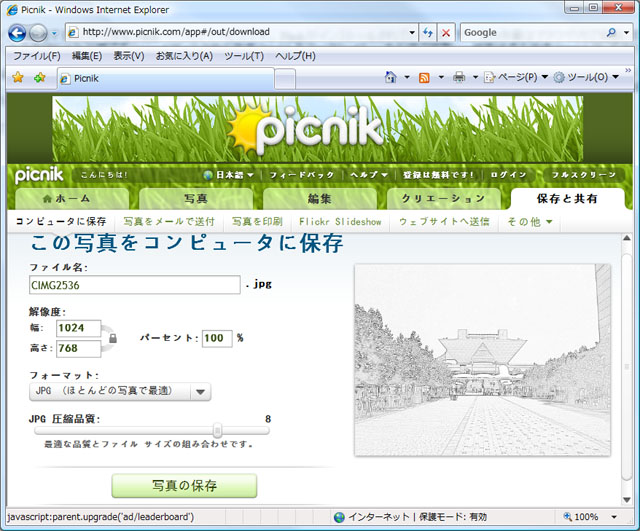The height and width of the screenshot is (531, 640).
Task: Switch to the 編集 tab
Action: [x=320, y=199]
